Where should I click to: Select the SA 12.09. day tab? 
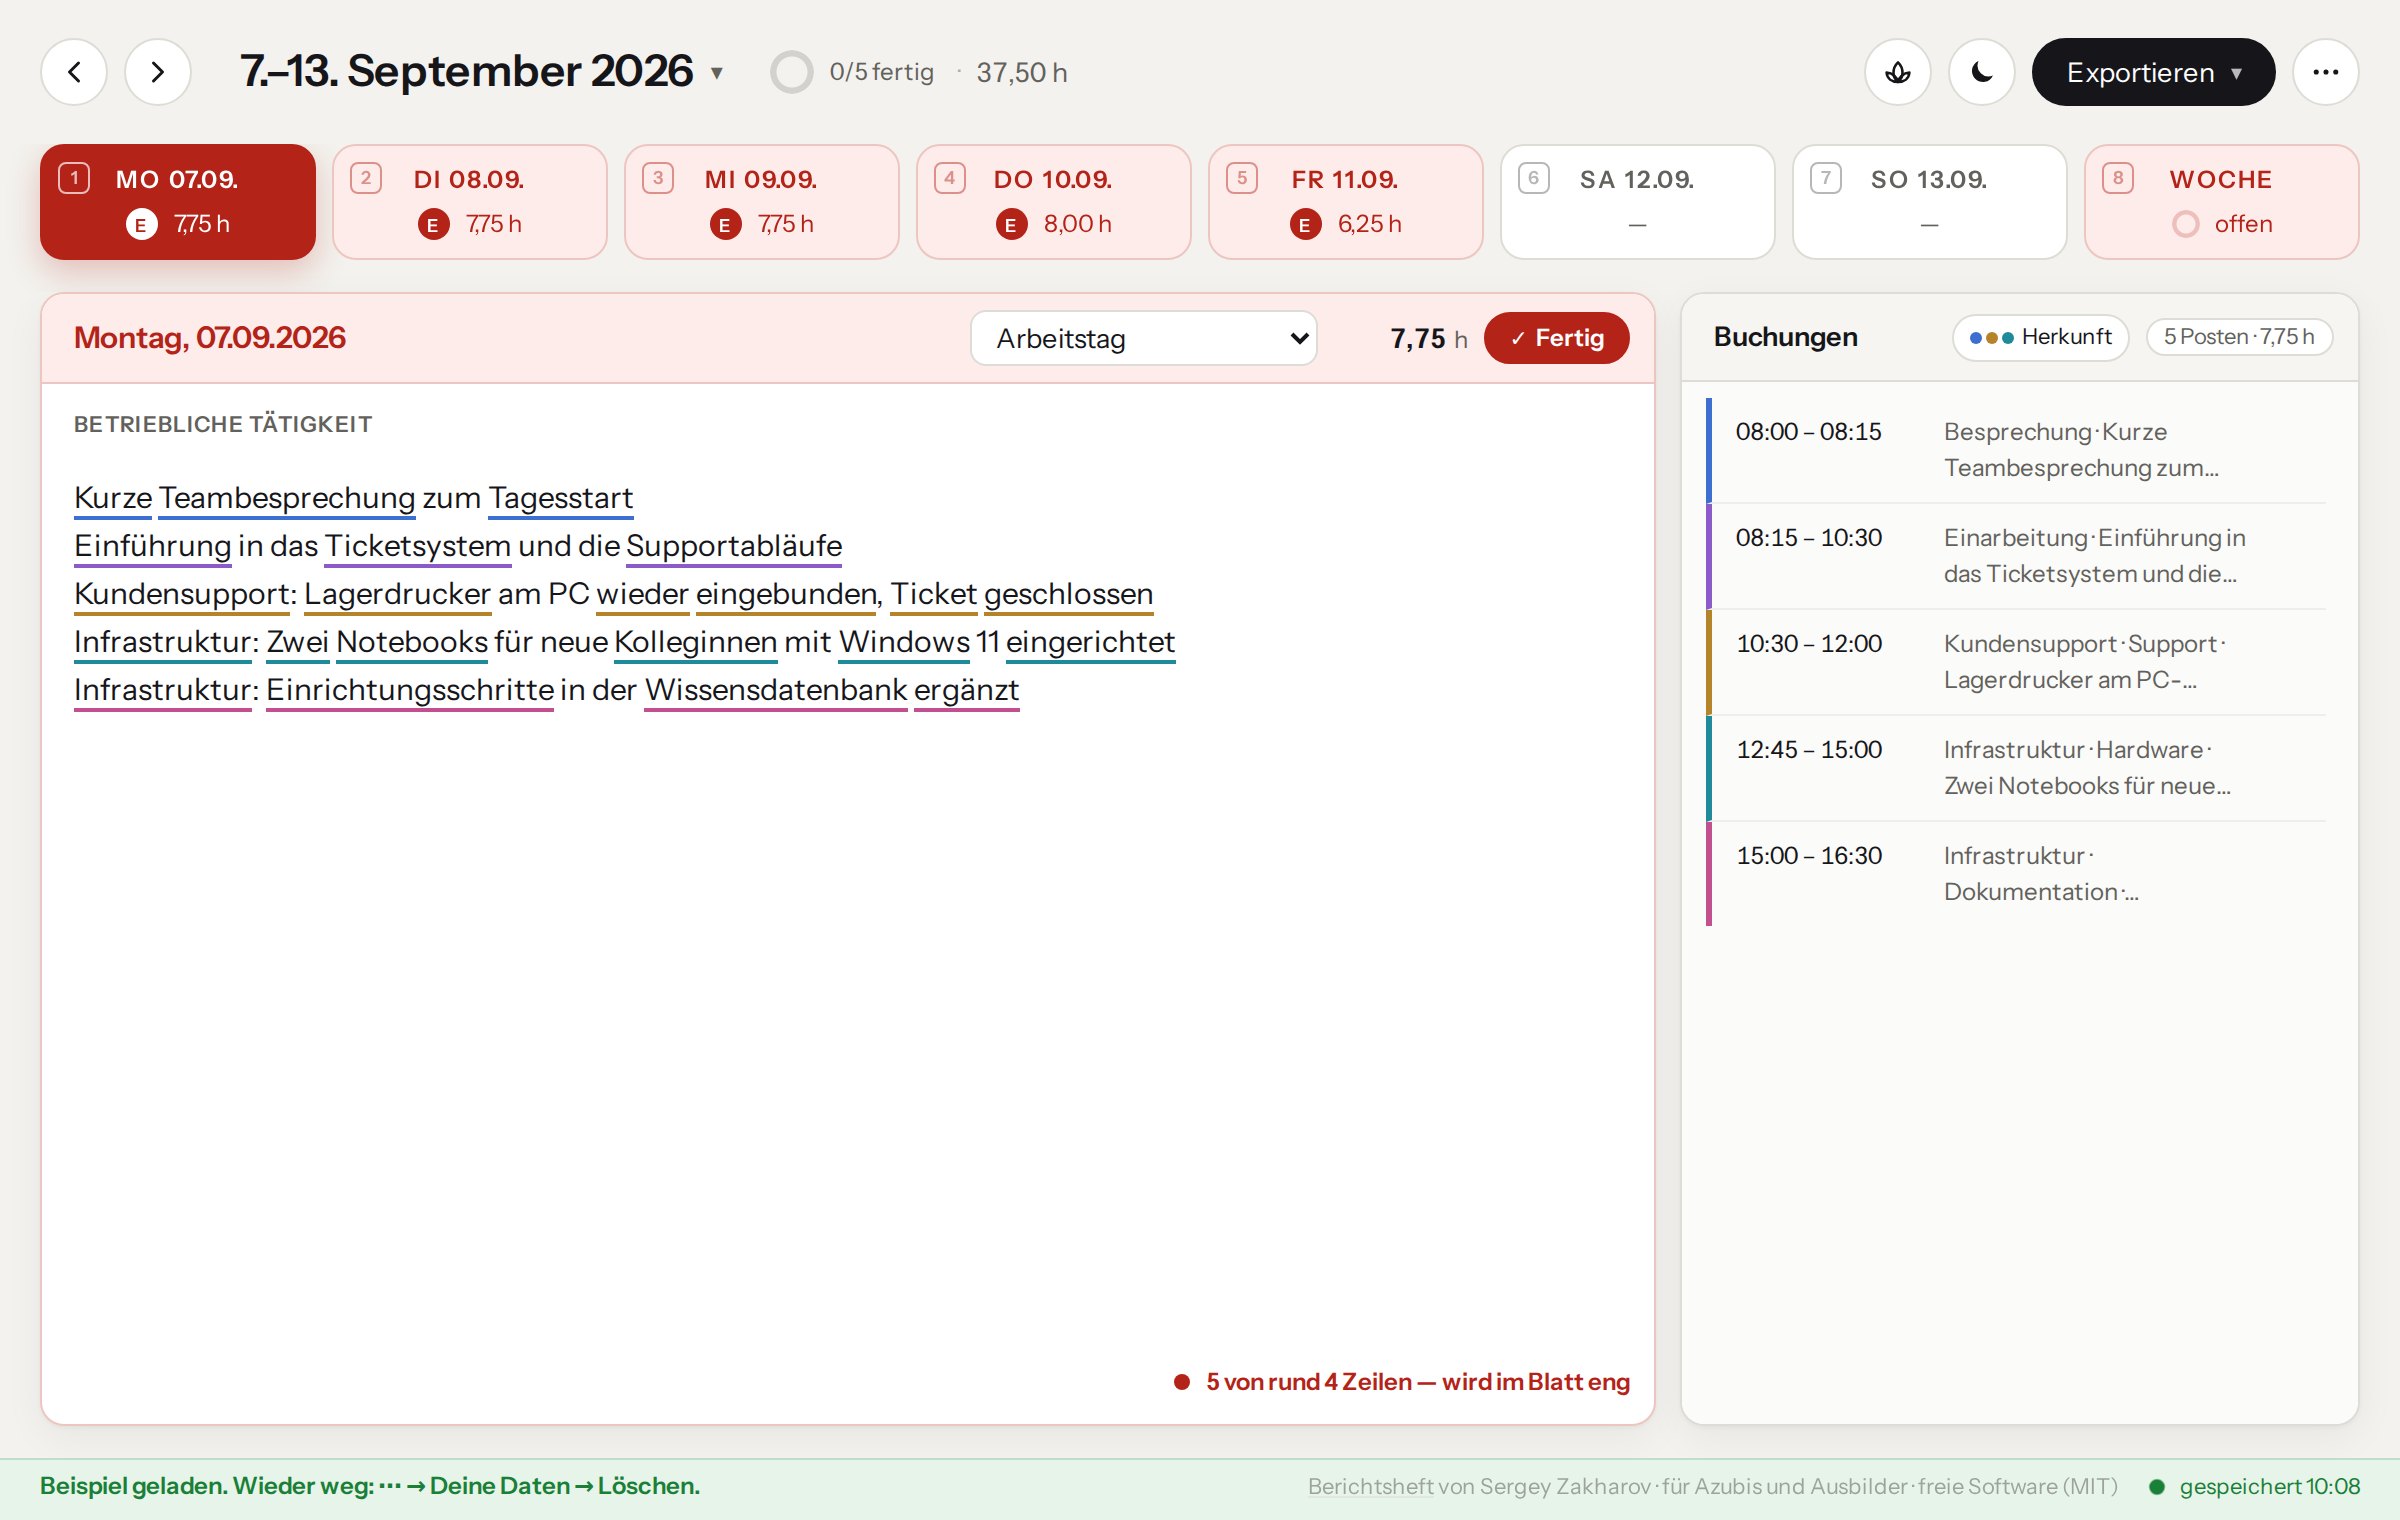[x=1638, y=202]
